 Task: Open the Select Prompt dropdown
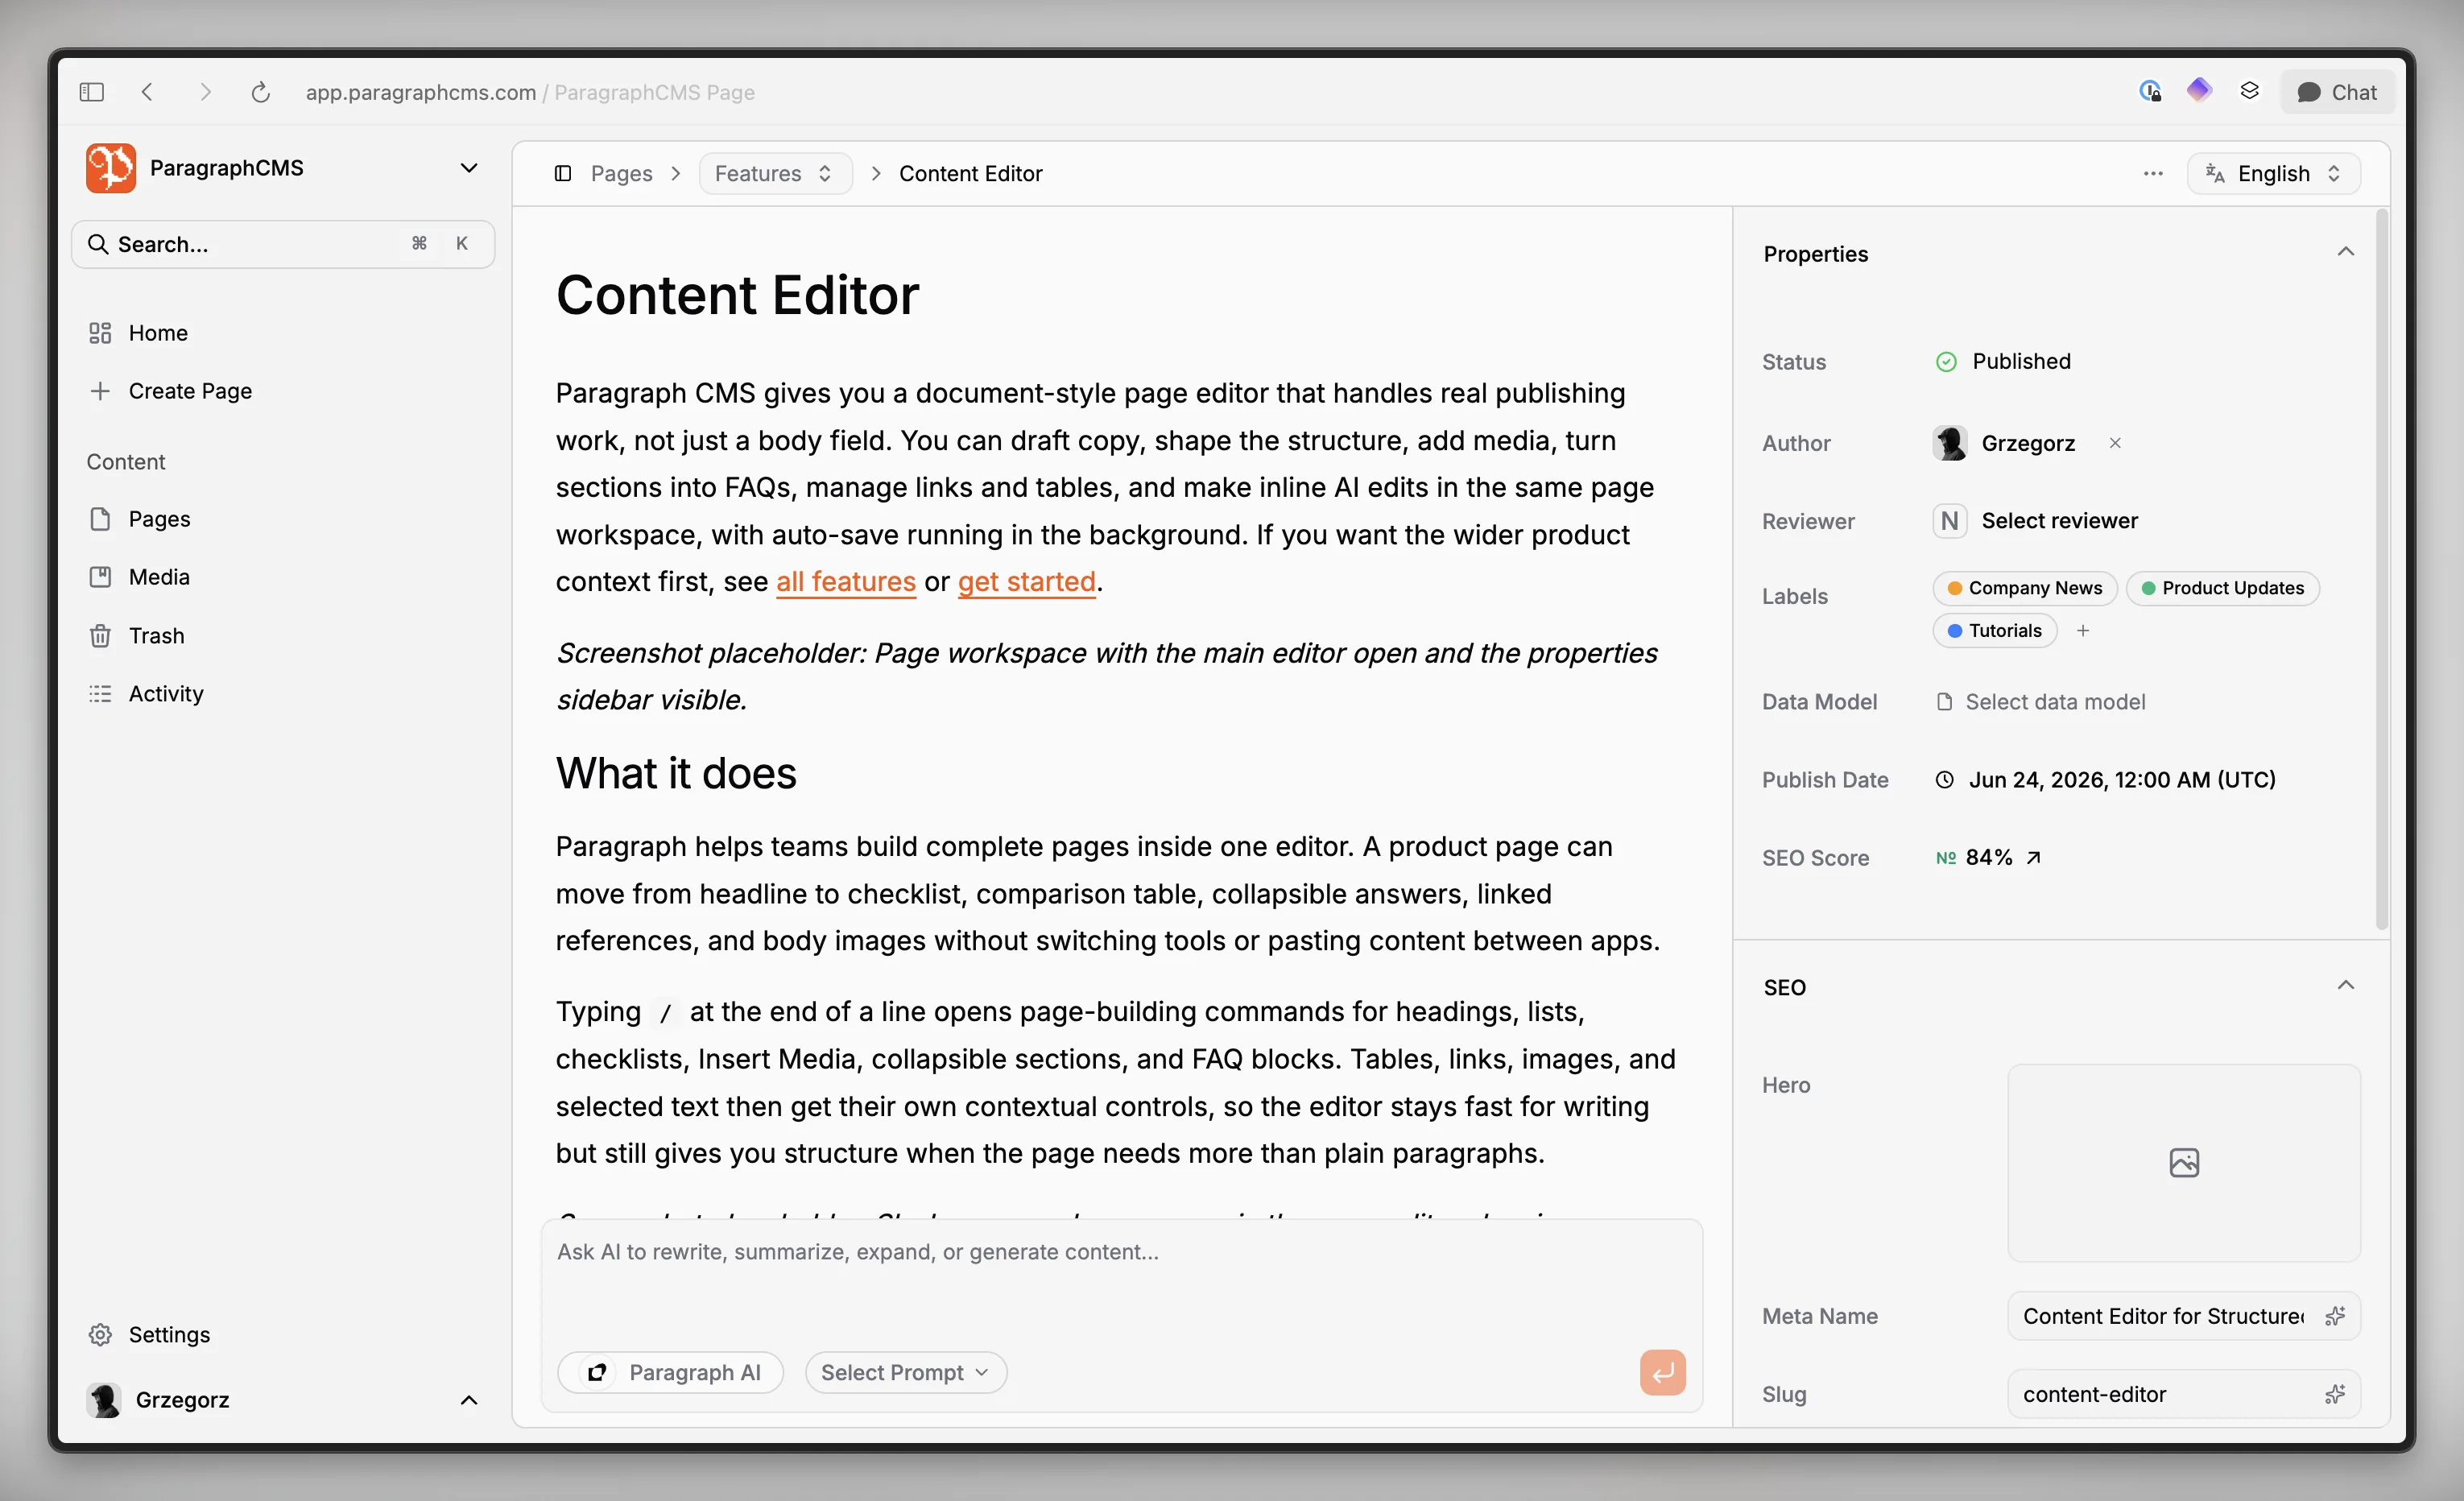[905, 1372]
